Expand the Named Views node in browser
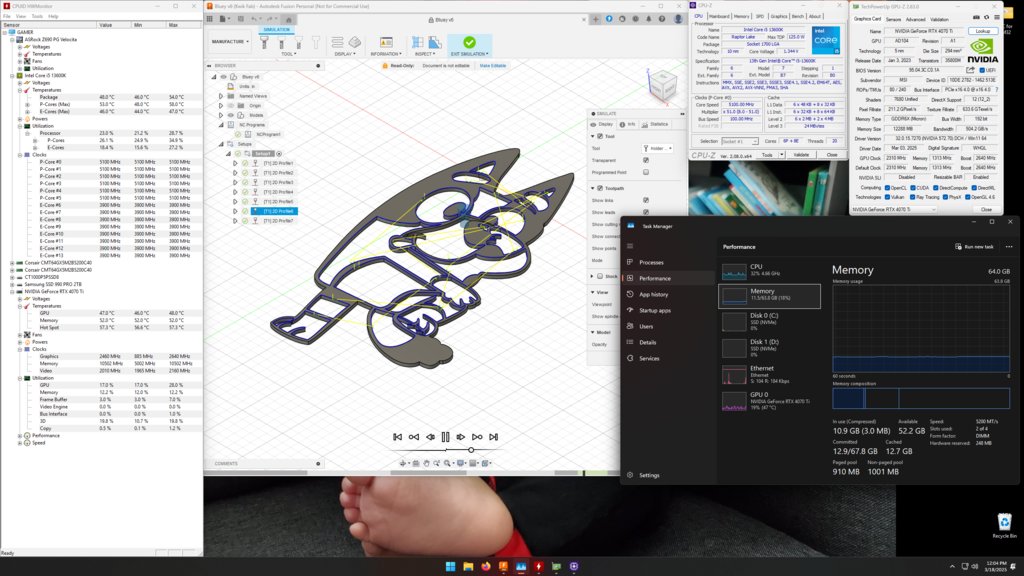The height and width of the screenshot is (576, 1024). (221, 96)
